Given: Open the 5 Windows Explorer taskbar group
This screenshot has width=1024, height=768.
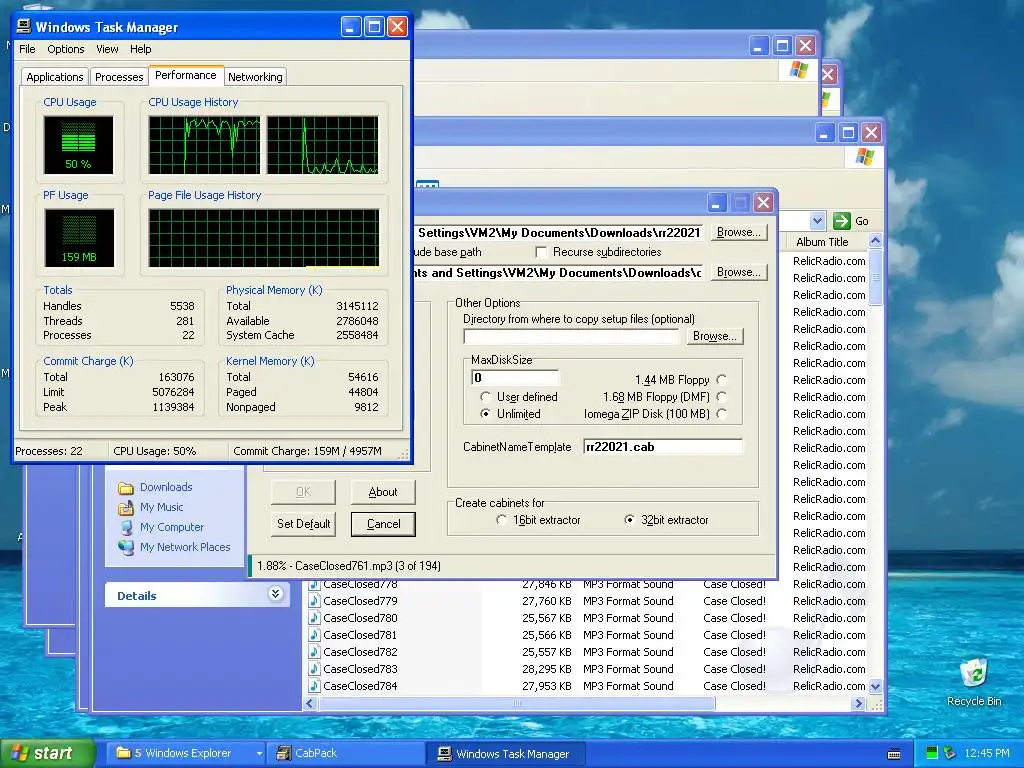Looking at the screenshot, I should (x=185, y=753).
